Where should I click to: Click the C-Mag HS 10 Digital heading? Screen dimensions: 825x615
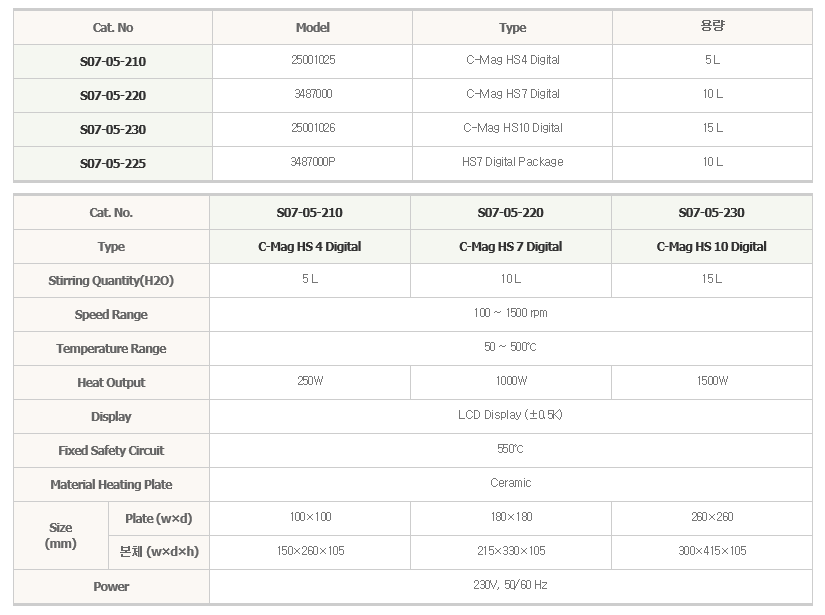tap(711, 247)
